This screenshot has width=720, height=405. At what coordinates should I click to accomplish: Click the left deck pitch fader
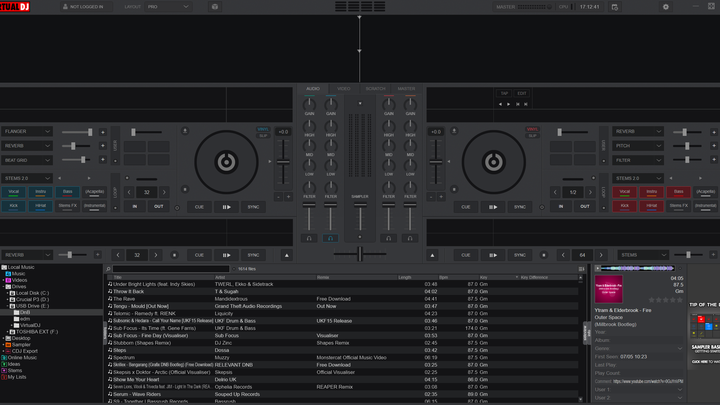click(283, 162)
